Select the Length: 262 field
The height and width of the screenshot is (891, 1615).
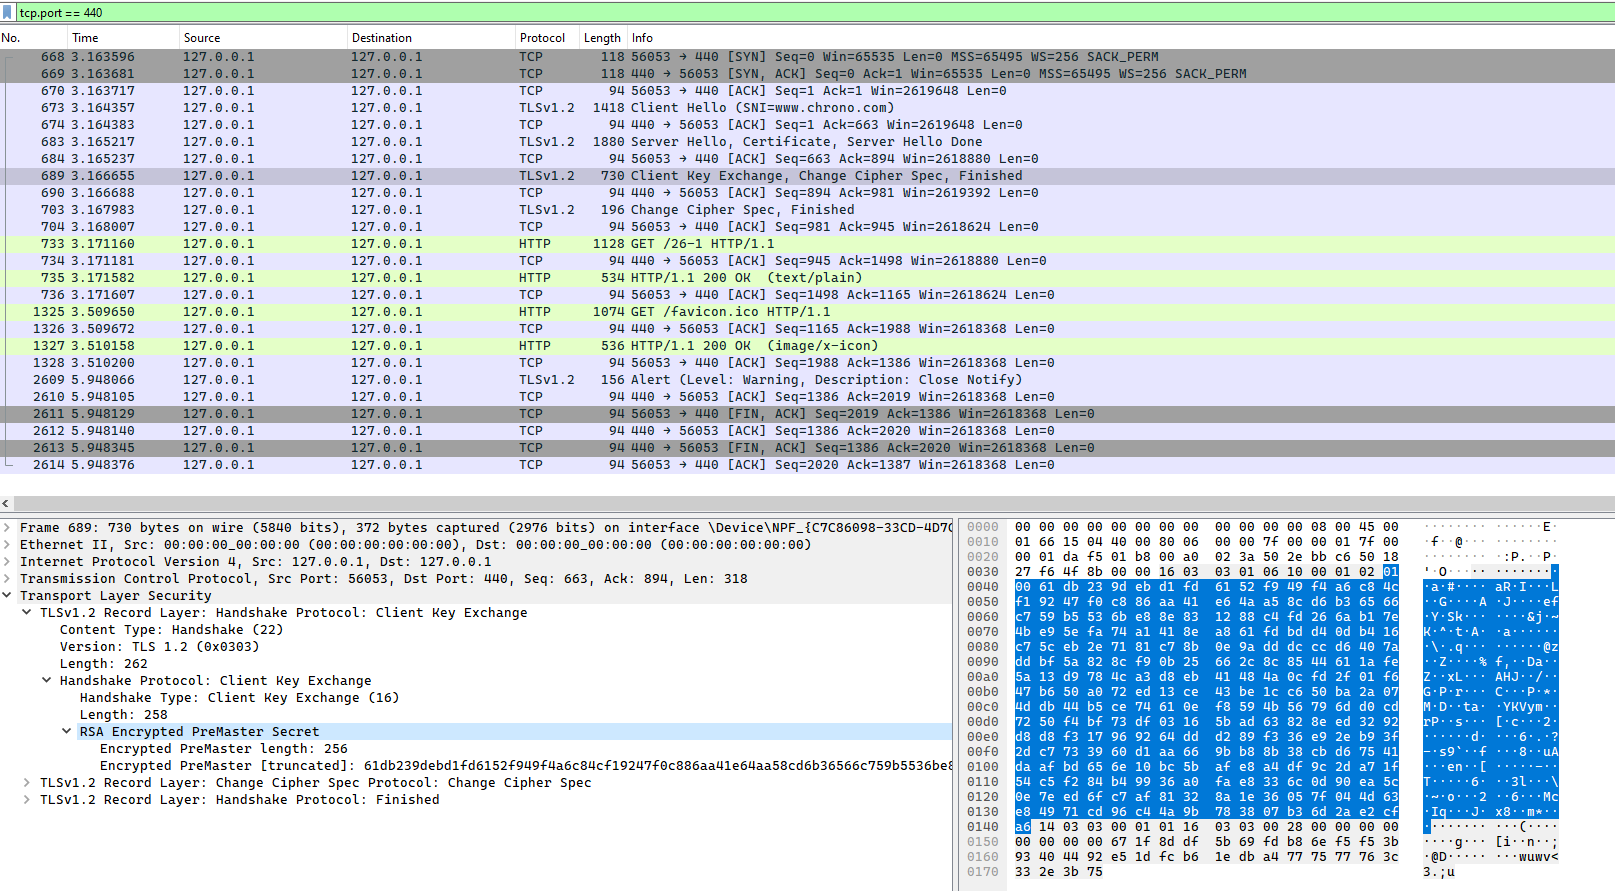click(x=103, y=664)
